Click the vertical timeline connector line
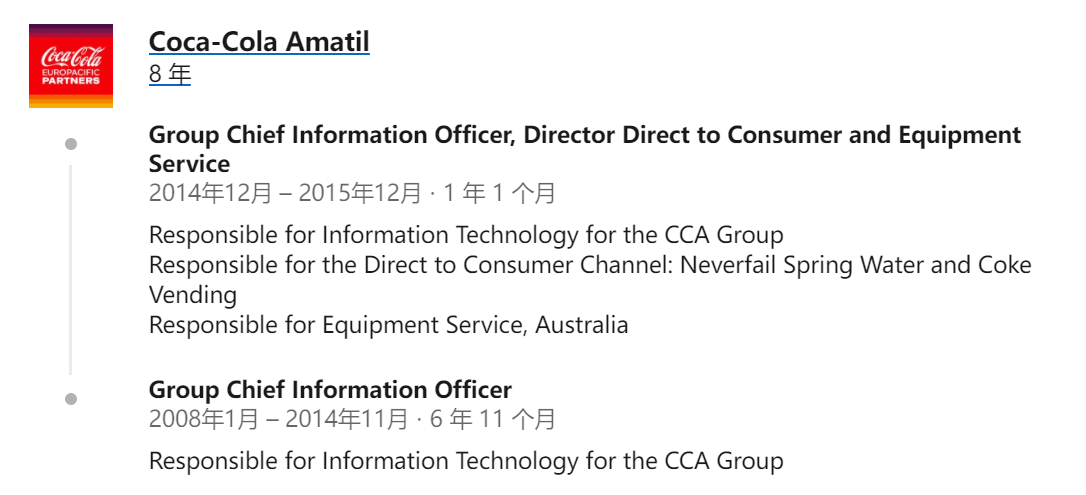1086x495 pixels. (x=70, y=270)
